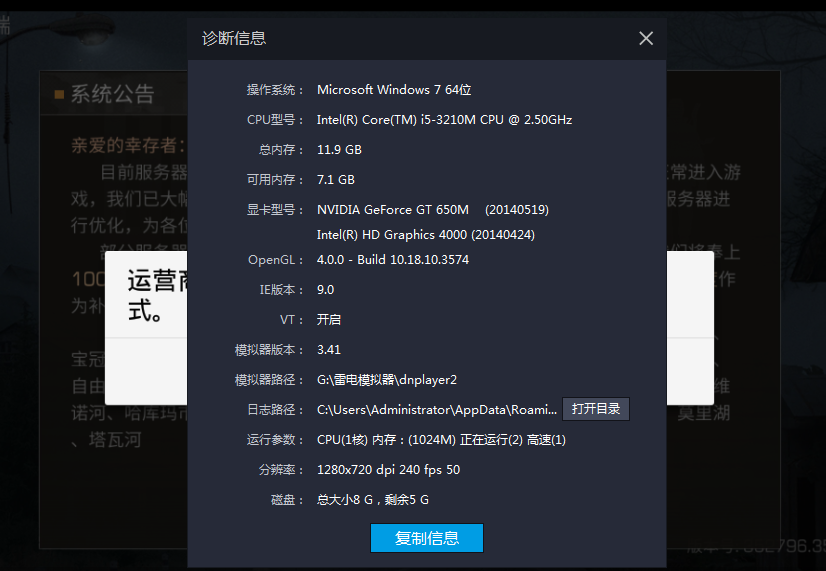Click the 复制信息 button
Image resolution: width=826 pixels, height=571 pixels.
pos(427,538)
